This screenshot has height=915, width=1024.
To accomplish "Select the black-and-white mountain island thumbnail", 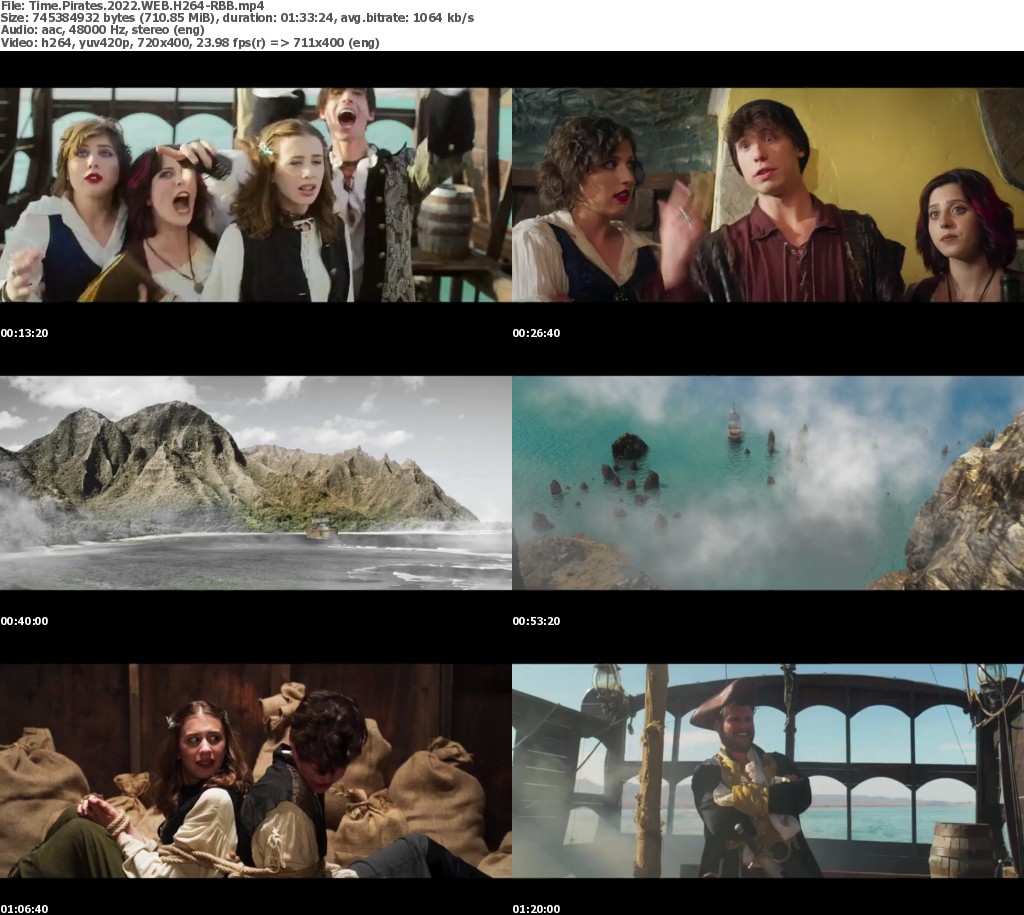I will [x=256, y=482].
